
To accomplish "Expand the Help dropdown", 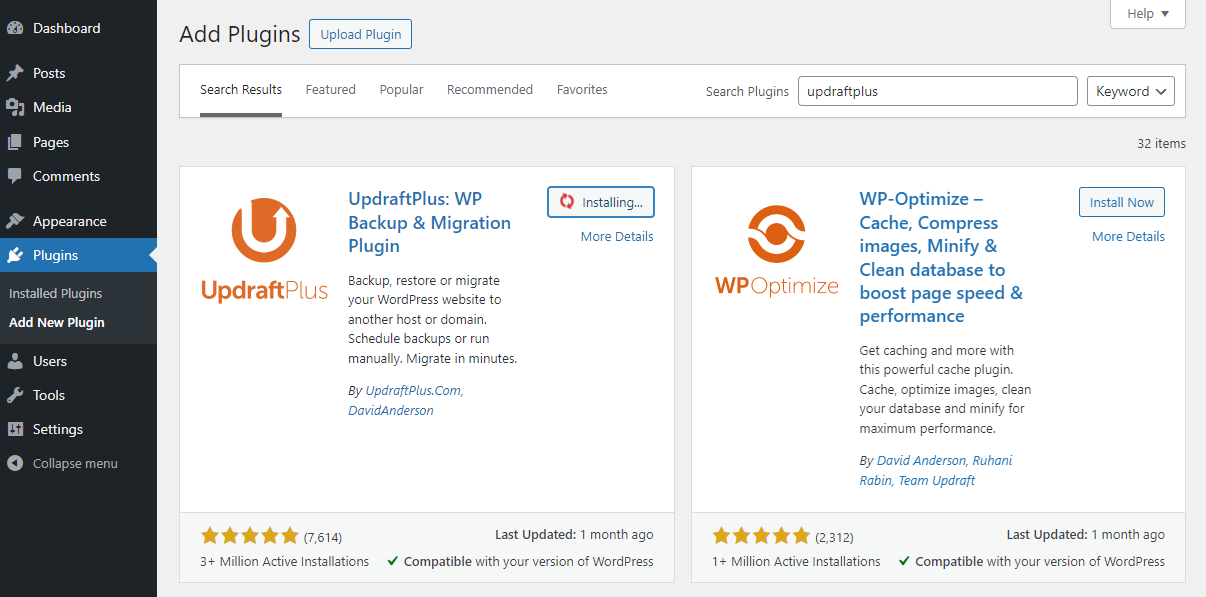I will click(x=1147, y=13).
